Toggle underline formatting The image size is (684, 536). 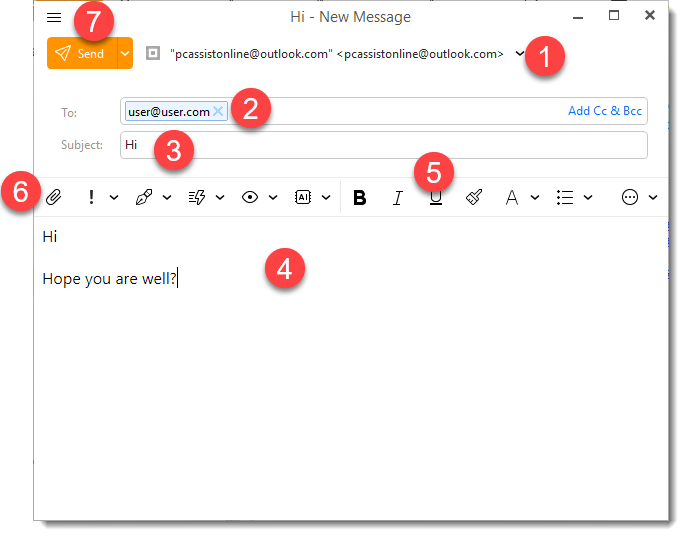tap(435, 198)
